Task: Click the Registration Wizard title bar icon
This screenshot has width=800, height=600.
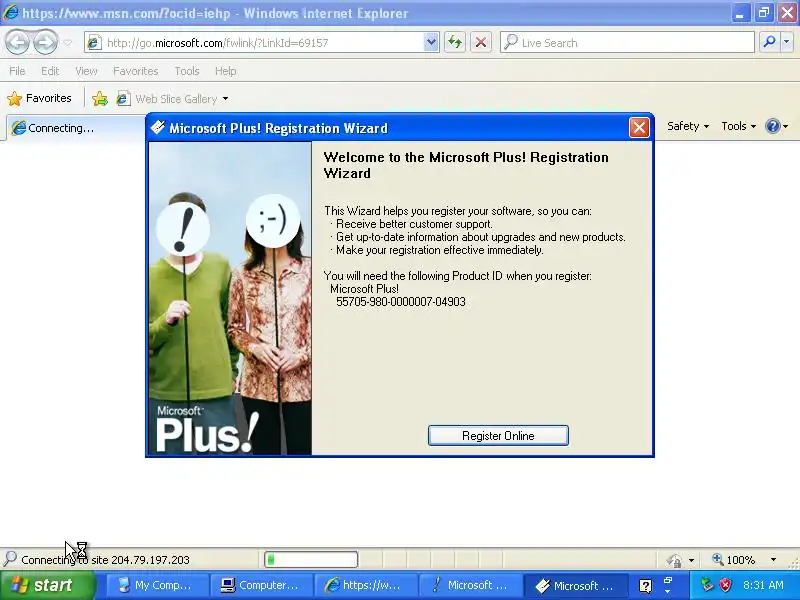Action: (x=158, y=128)
